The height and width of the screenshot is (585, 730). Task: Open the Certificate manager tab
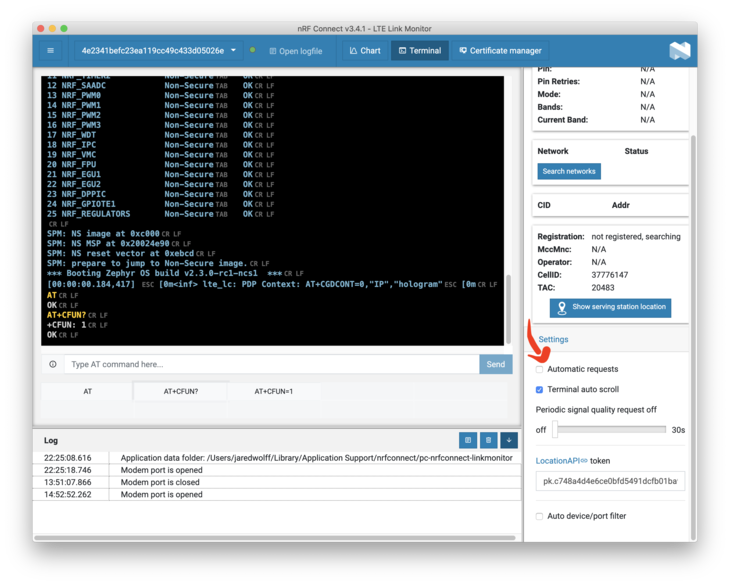click(x=500, y=51)
